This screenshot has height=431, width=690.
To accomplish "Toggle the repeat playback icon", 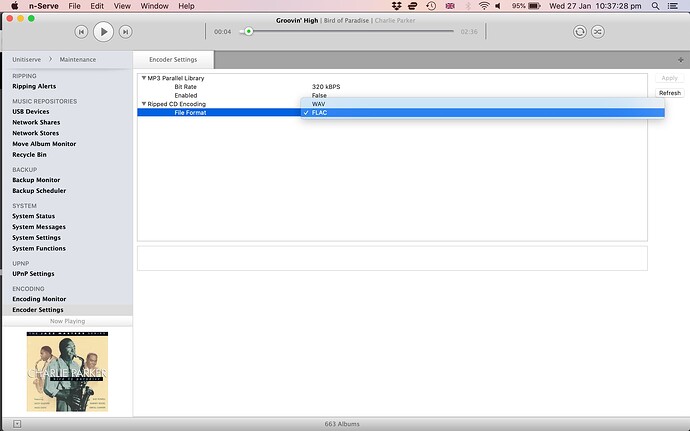I will tap(580, 32).
